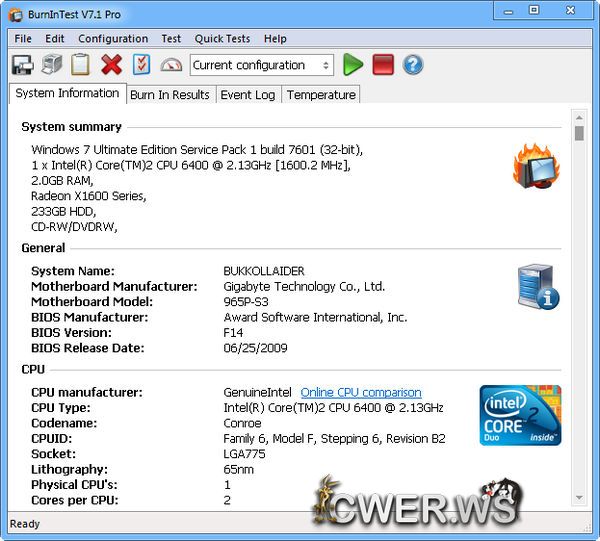
Task: Click the CPUID Family 6 value
Action: tap(334, 439)
